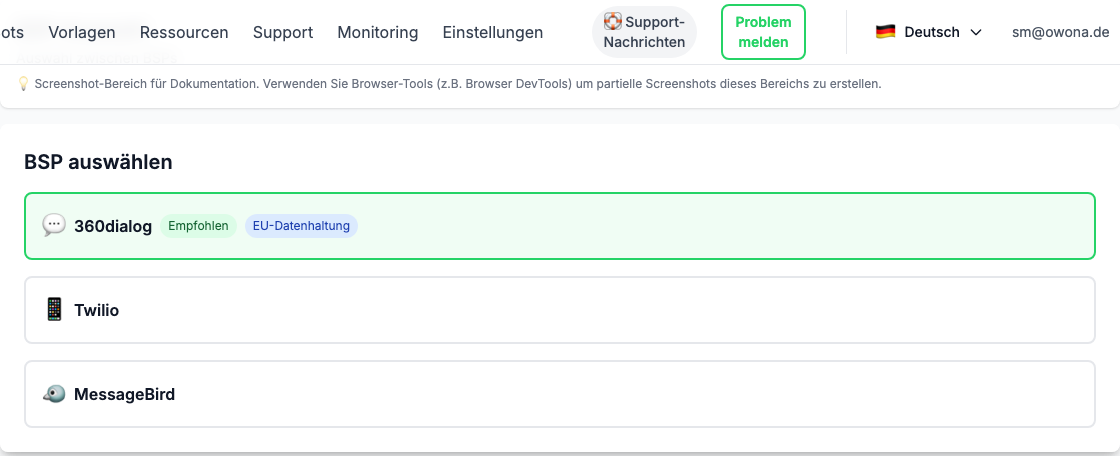1120x456 pixels.
Task: Open Einstellungen in the navigation bar
Action: point(493,32)
